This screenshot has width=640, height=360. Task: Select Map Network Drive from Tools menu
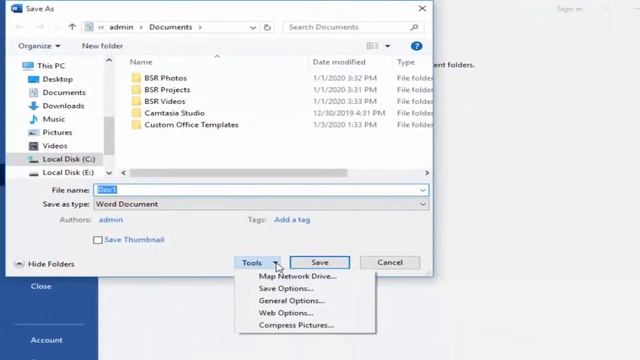pos(298,276)
